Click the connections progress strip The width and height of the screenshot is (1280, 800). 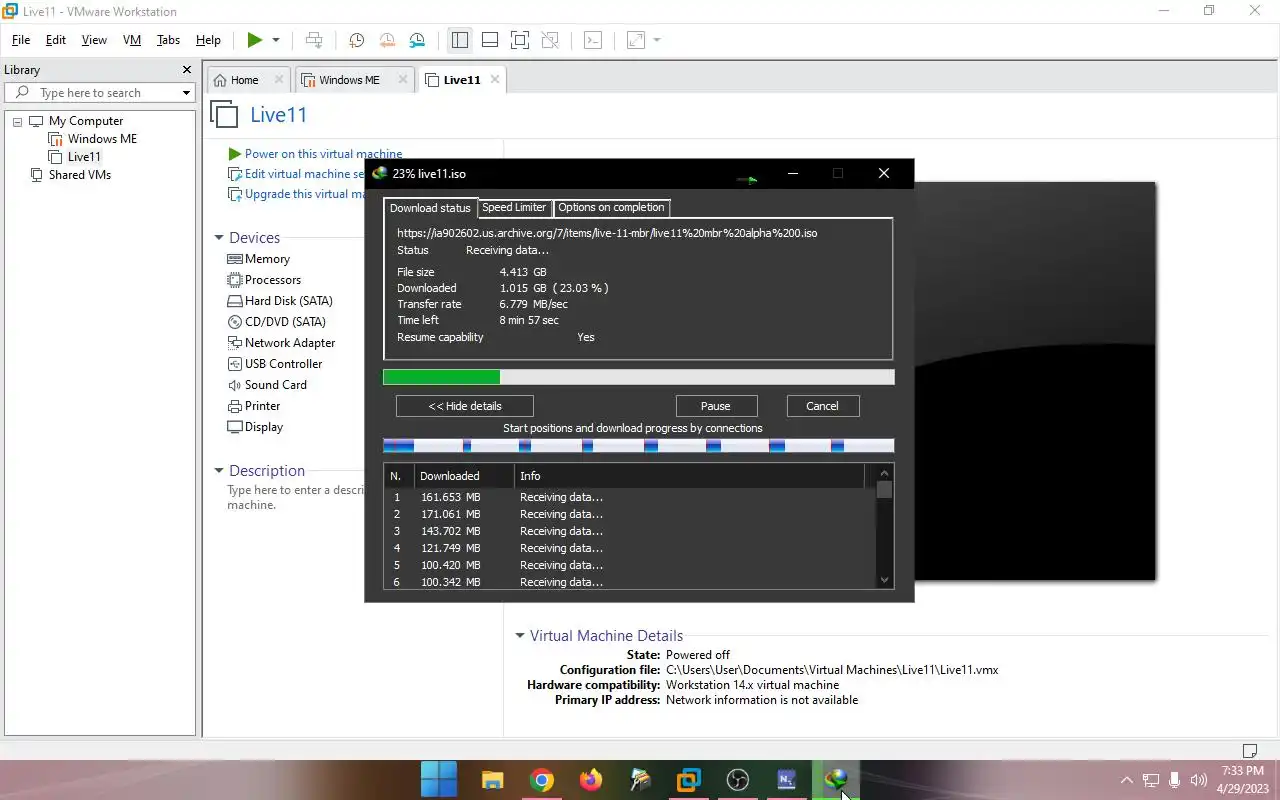[x=638, y=446]
